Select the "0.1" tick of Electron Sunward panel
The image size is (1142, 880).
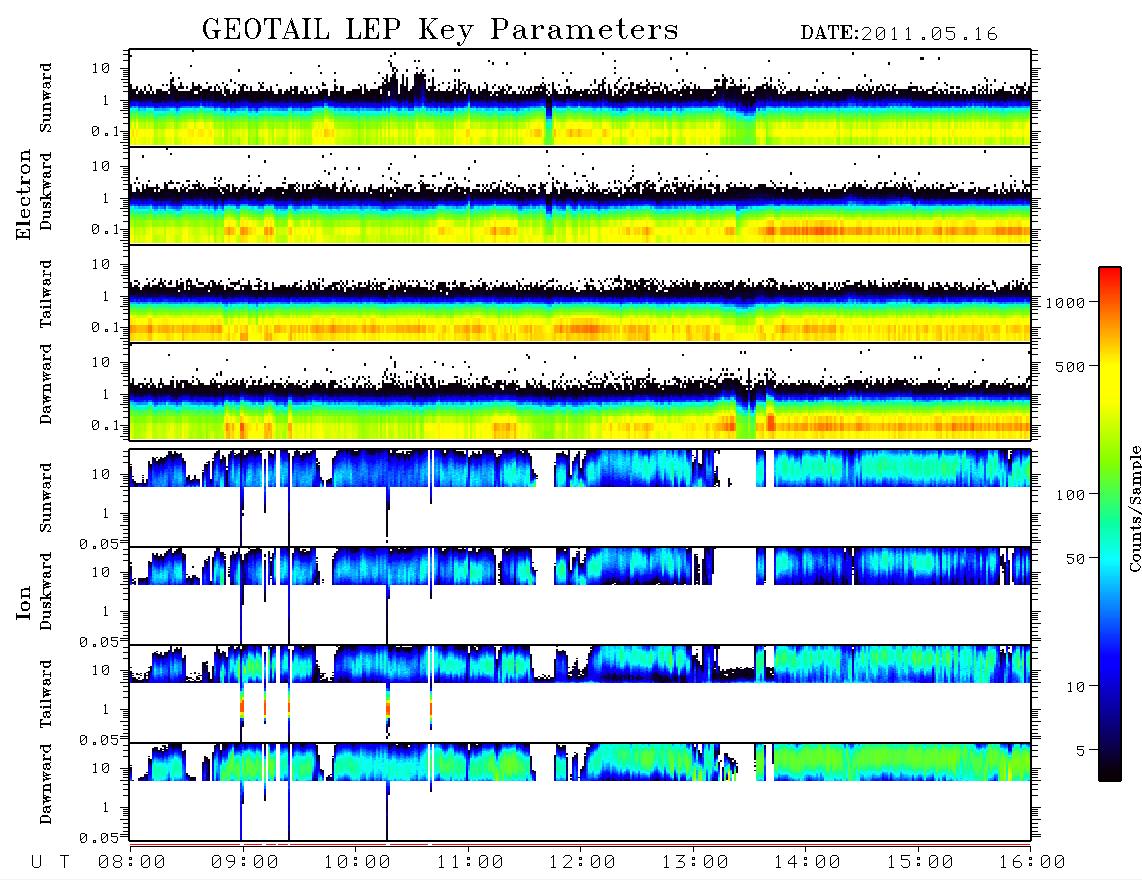click(x=105, y=131)
